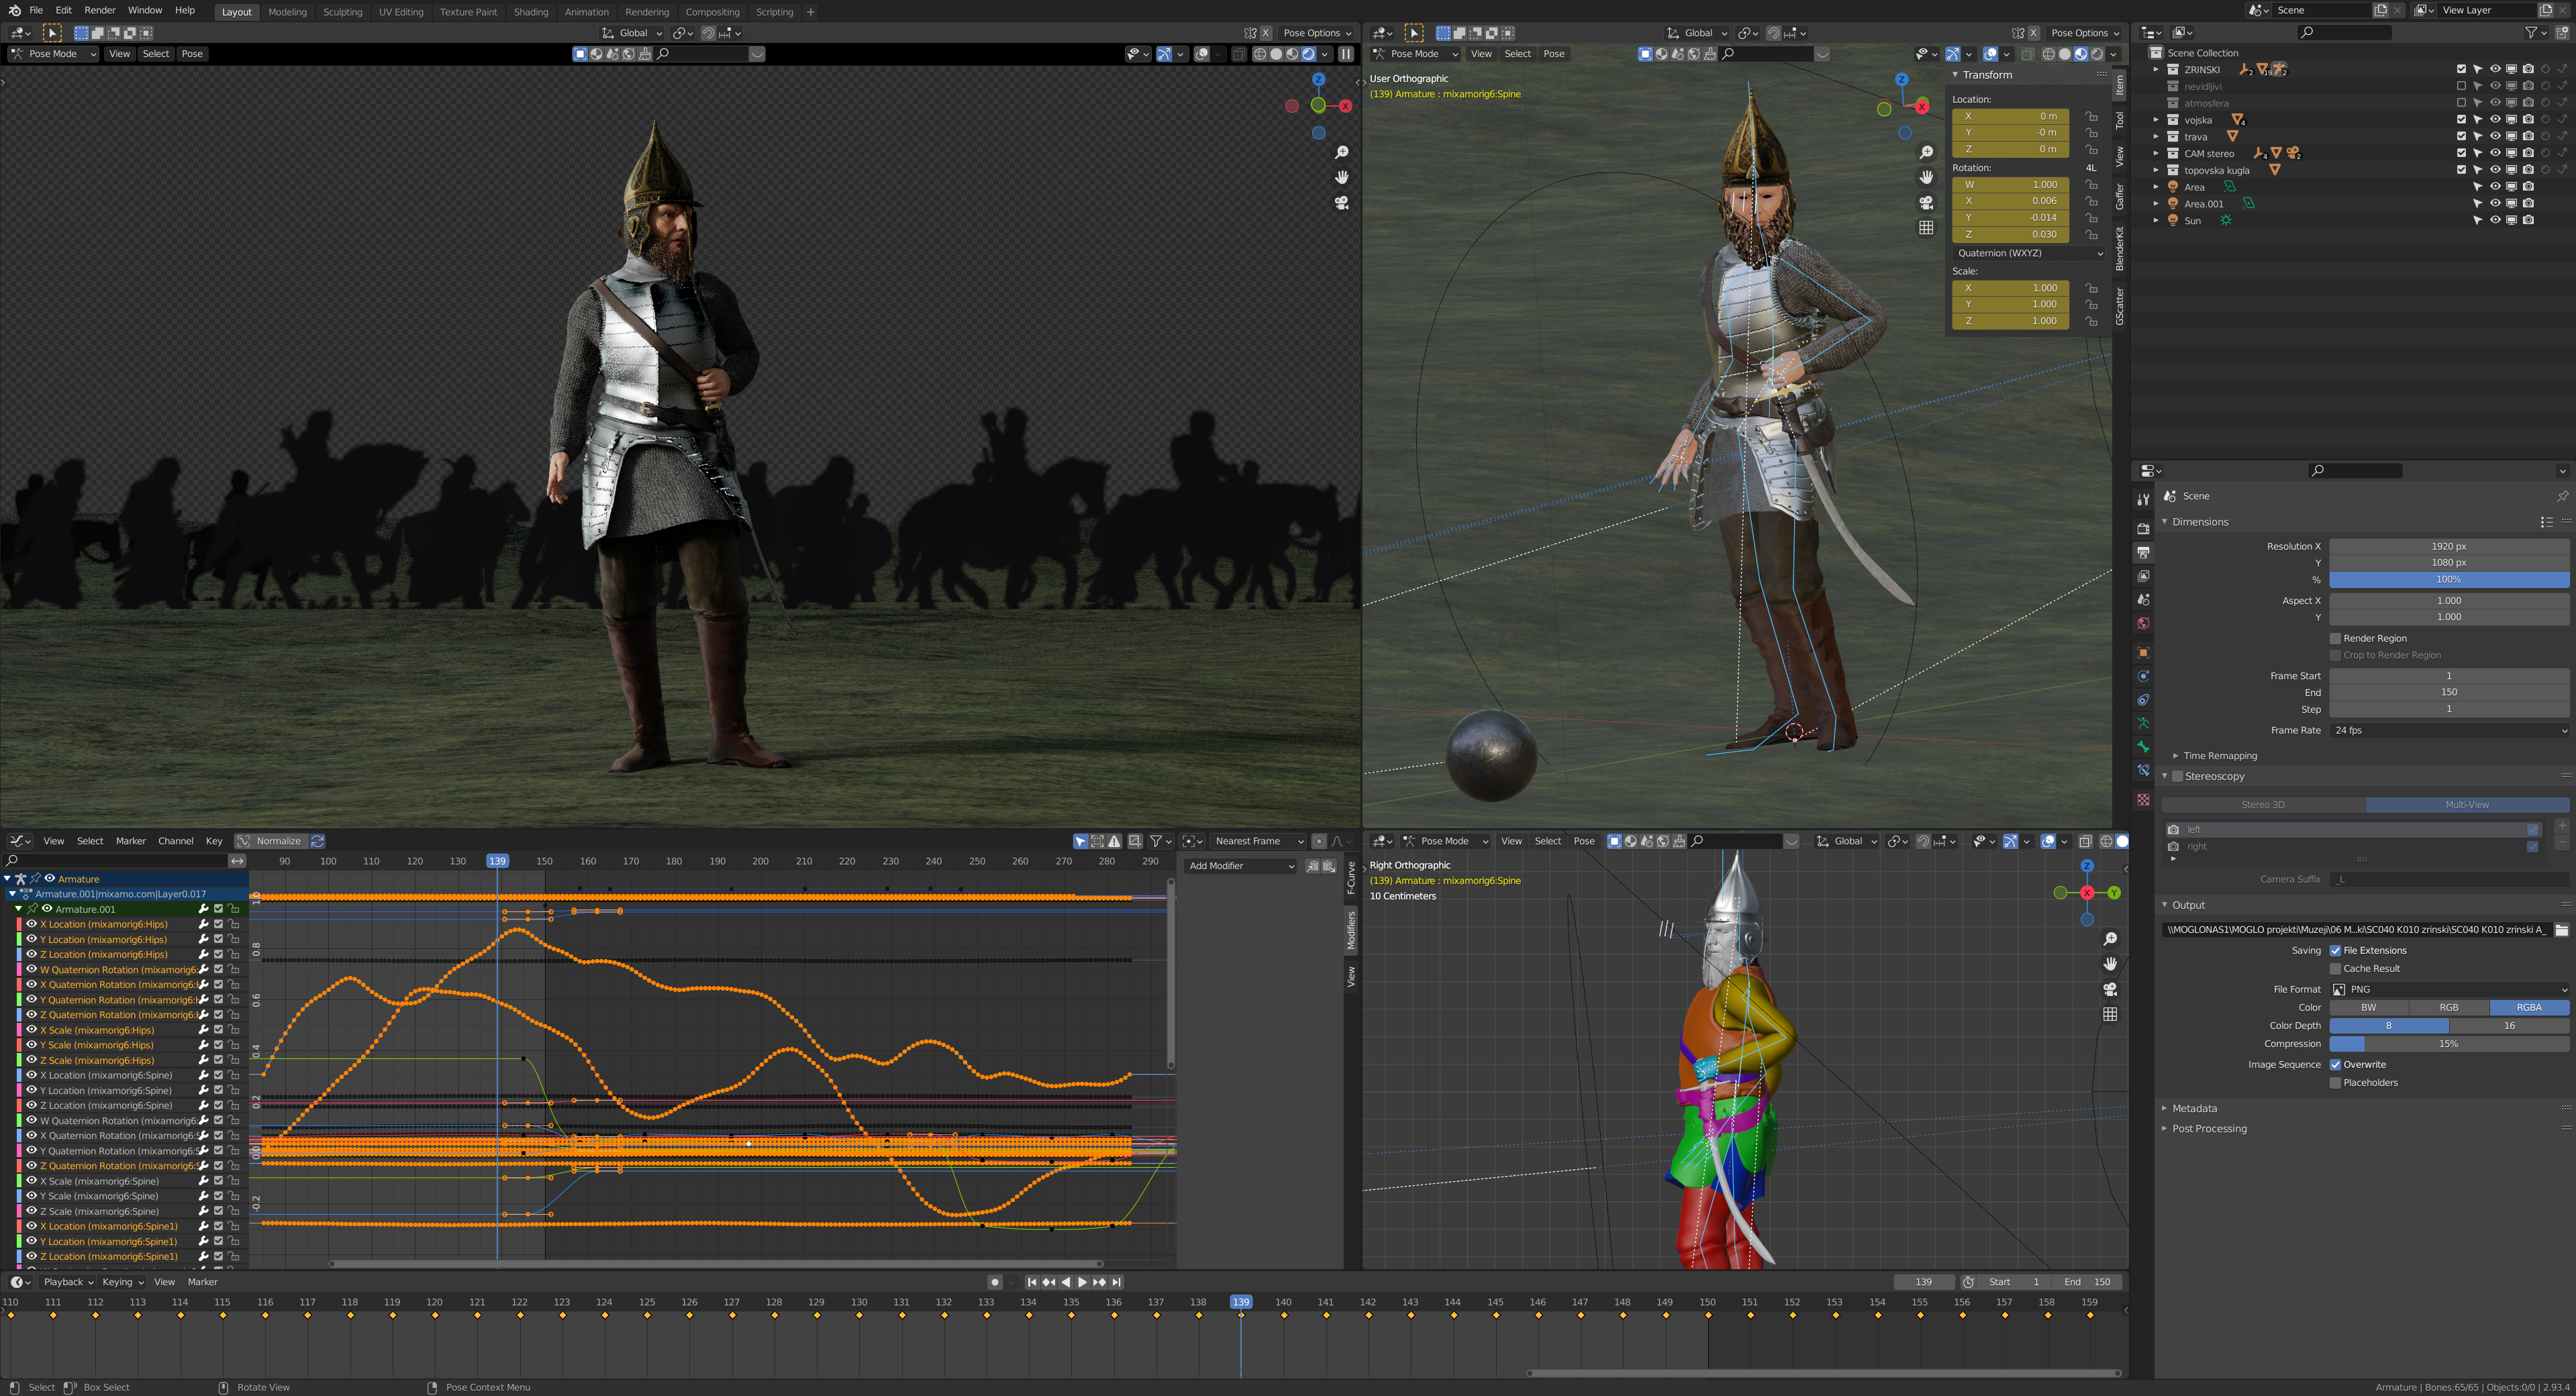Hide the vojska collection in the viewport
2576x1396 pixels.
tap(2495, 120)
